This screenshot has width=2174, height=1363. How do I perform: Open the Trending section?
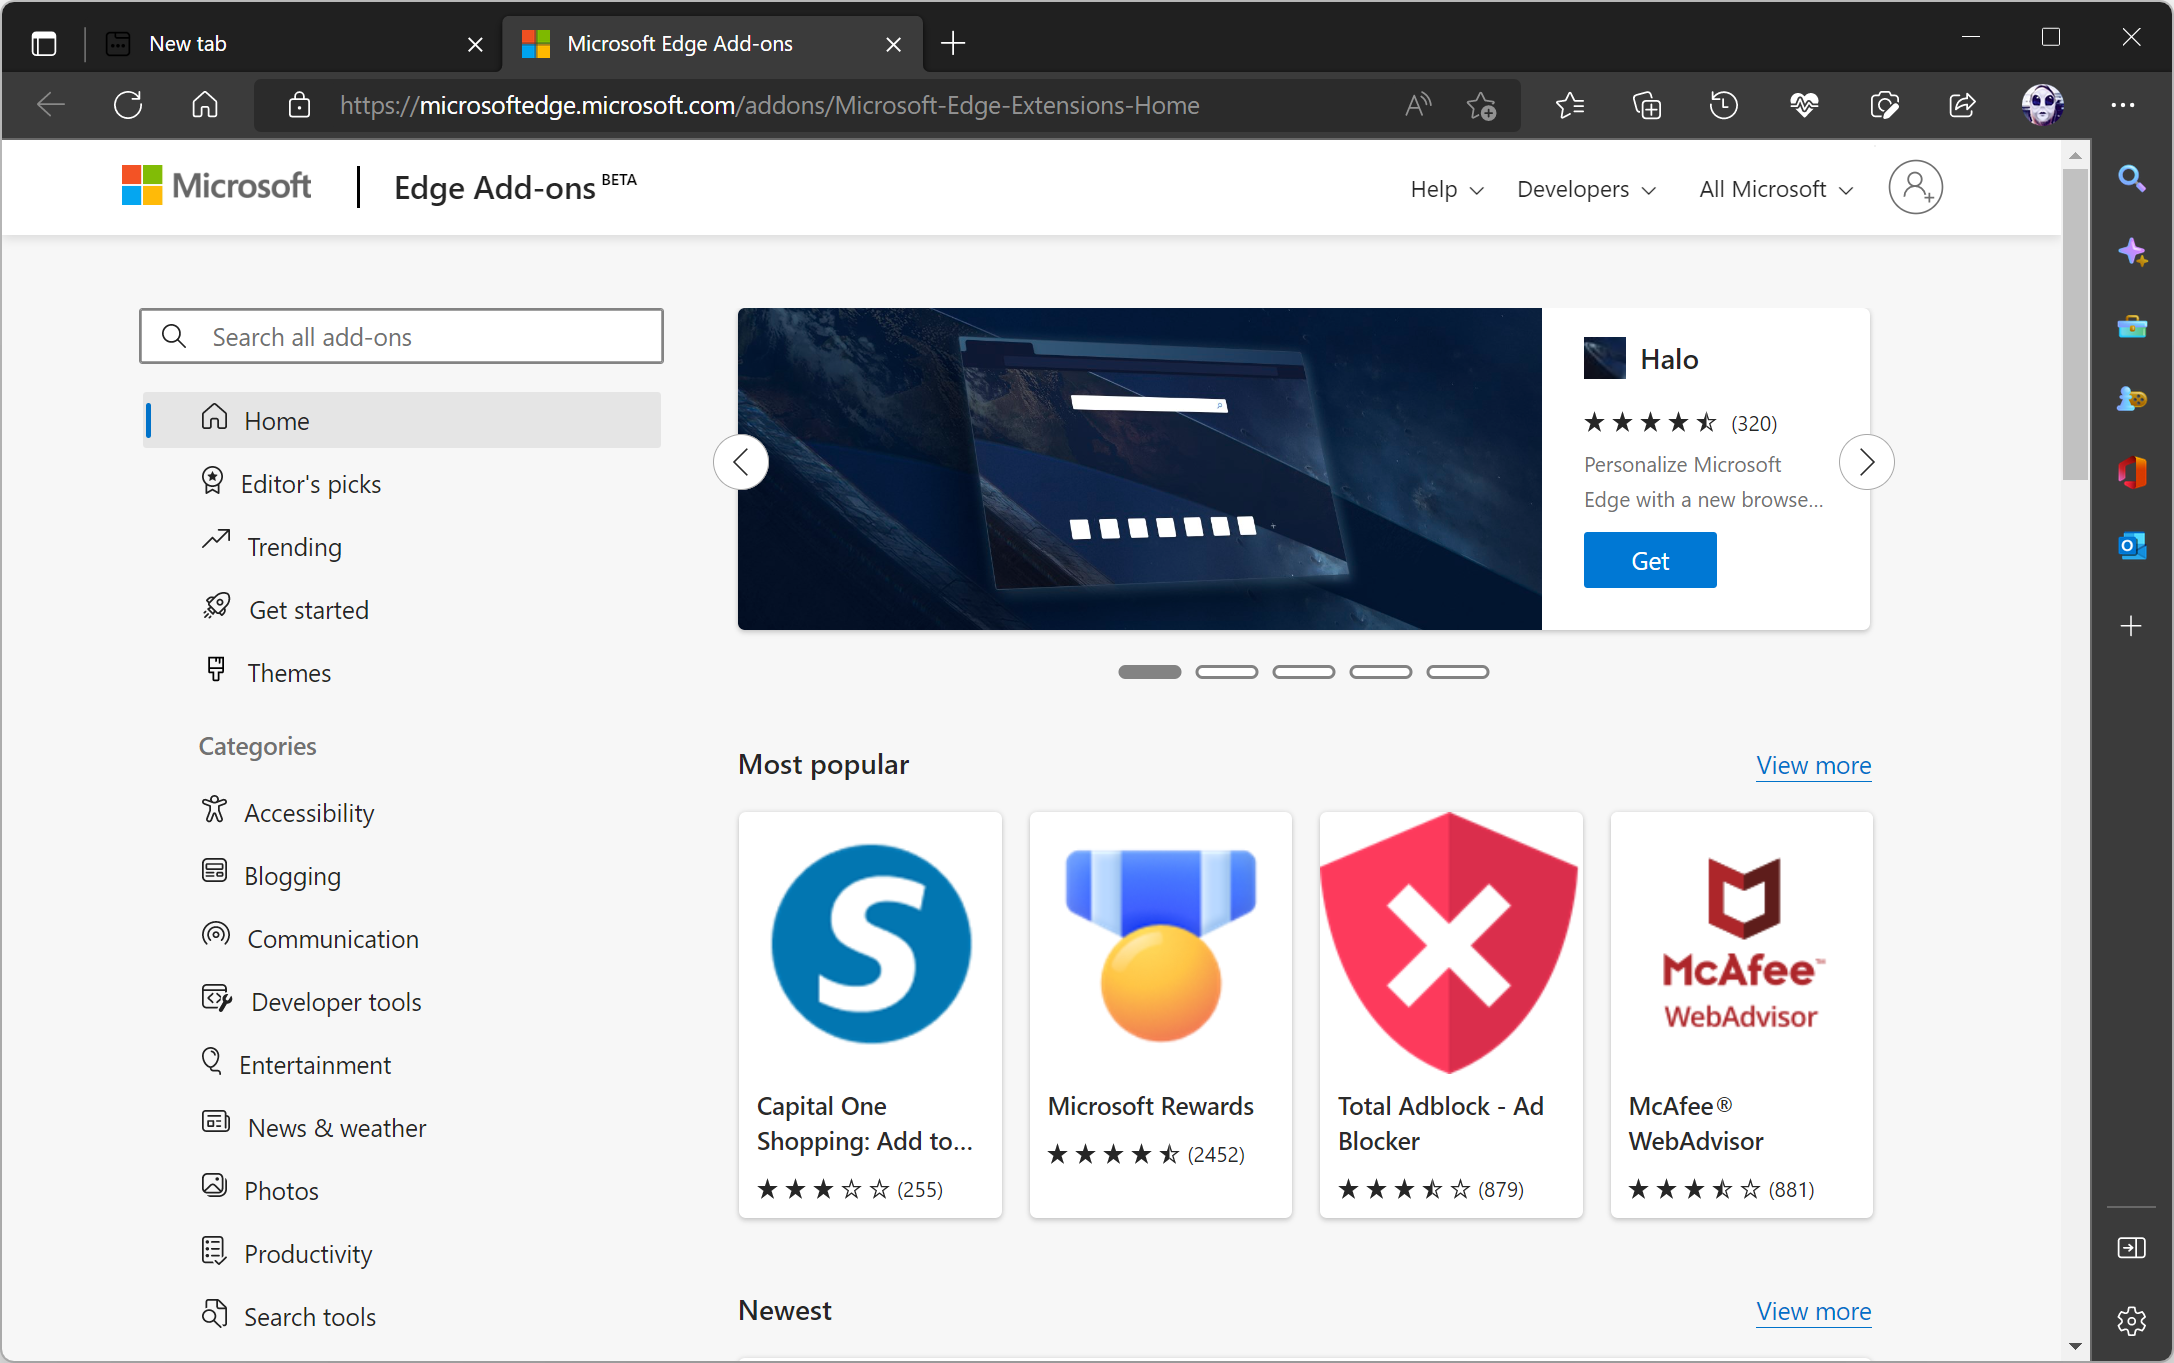(271, 547)
